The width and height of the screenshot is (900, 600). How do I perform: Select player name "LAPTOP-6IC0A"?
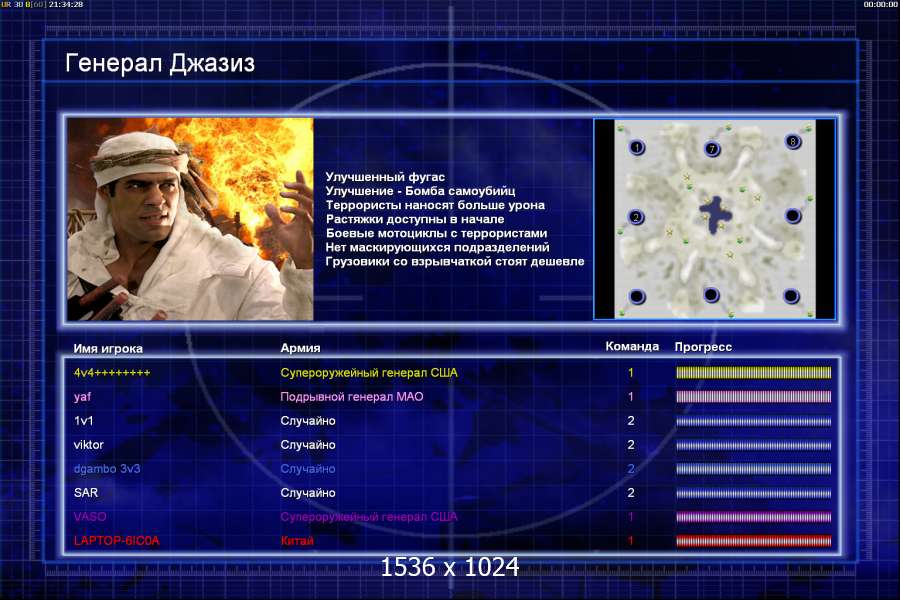(117, 541)
